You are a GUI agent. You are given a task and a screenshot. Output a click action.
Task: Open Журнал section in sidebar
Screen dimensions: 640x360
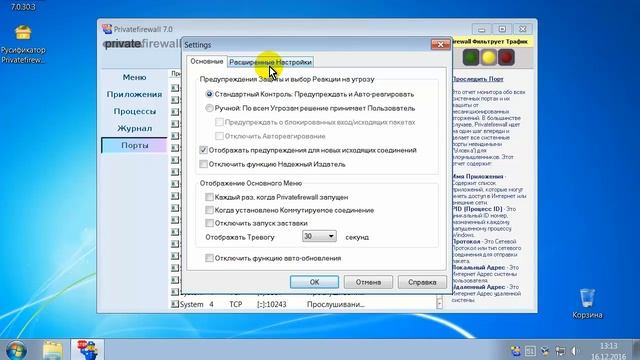[x=134, y=128]
